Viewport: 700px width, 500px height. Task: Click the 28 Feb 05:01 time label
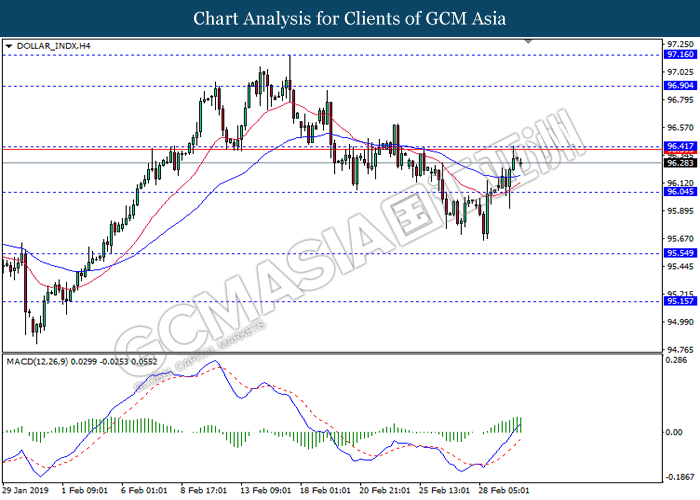coord(504,491)
